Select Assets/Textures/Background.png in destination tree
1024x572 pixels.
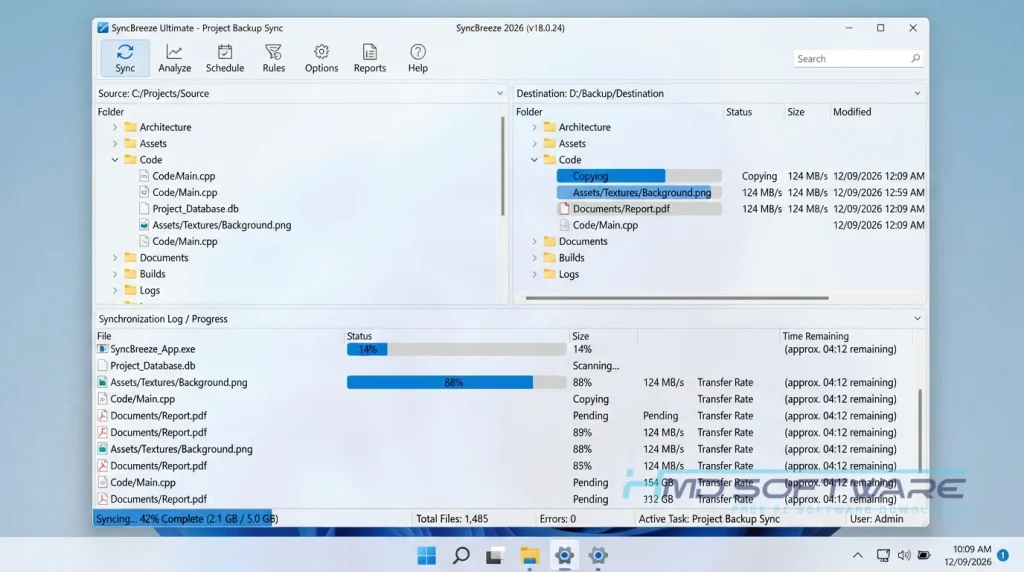(641, 193)
